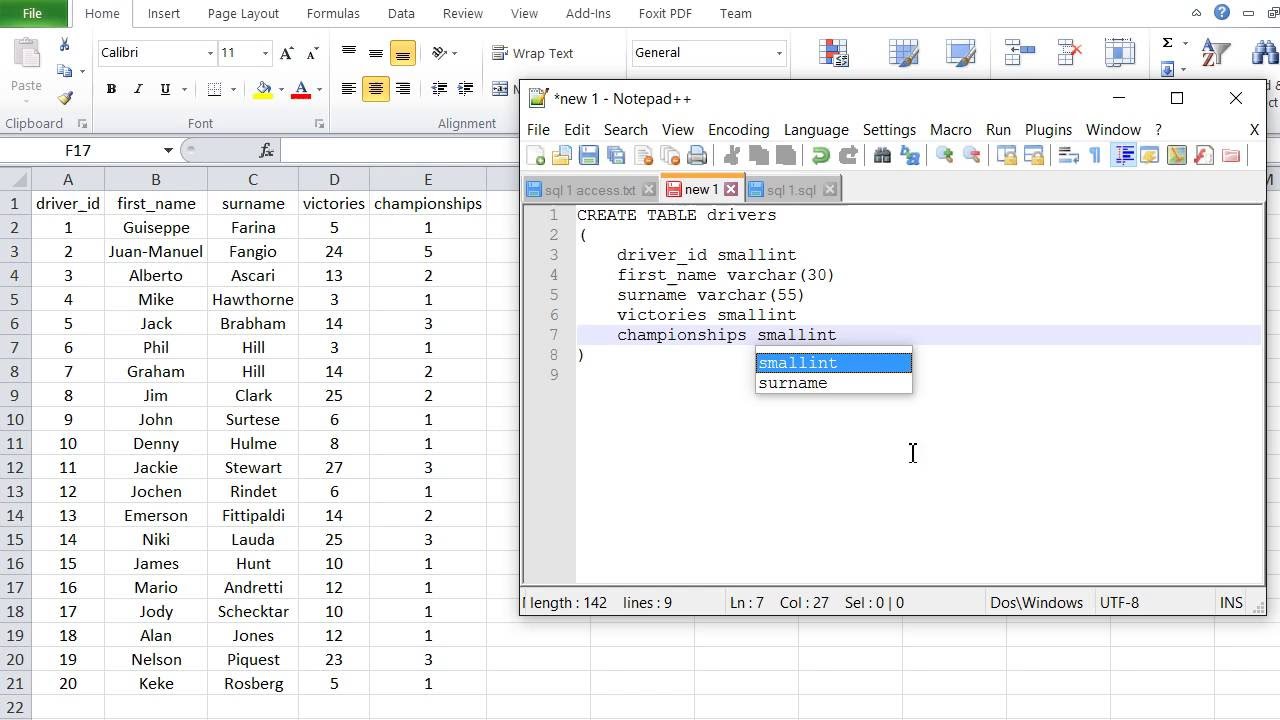
Task: Click the Excel Copy icon
Action: [65, 71]
